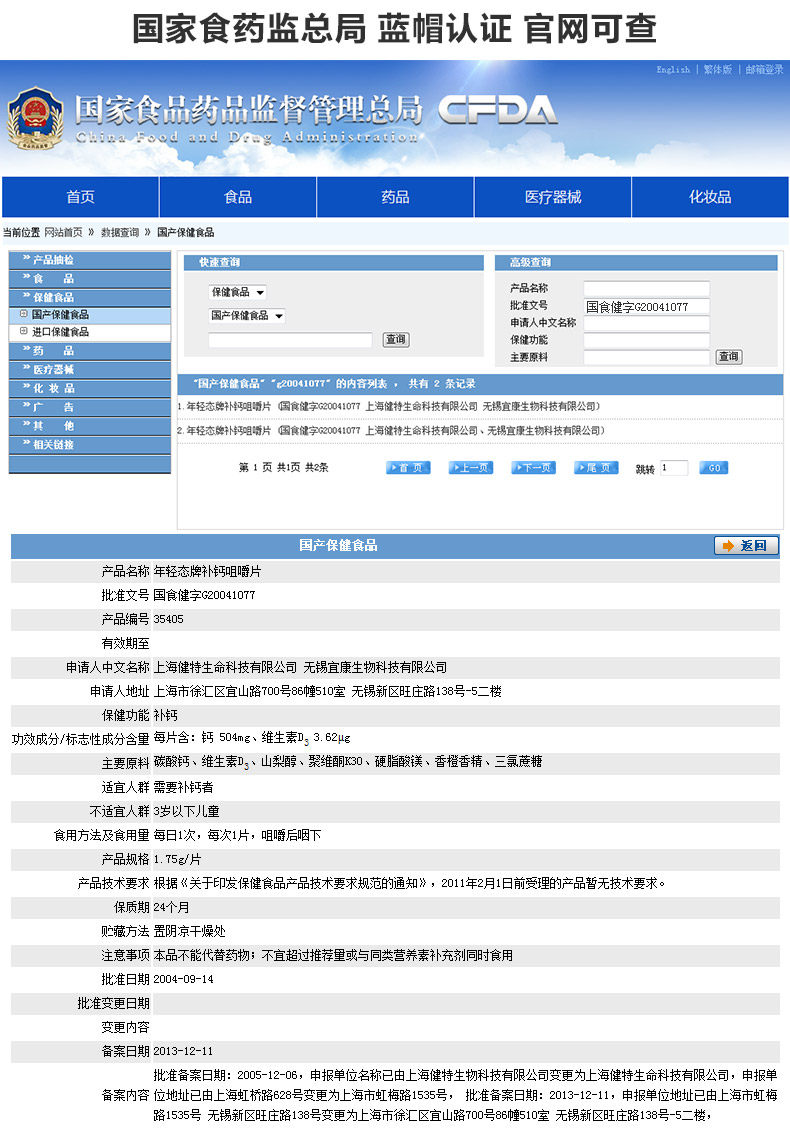Switch site language to English
790x1135 pixels.
pos(673,69)
